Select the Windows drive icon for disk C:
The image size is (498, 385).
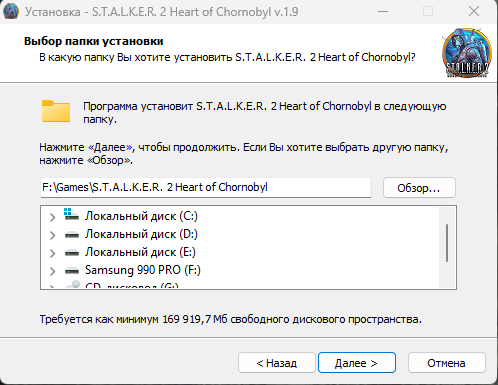[x=71, y=215]
